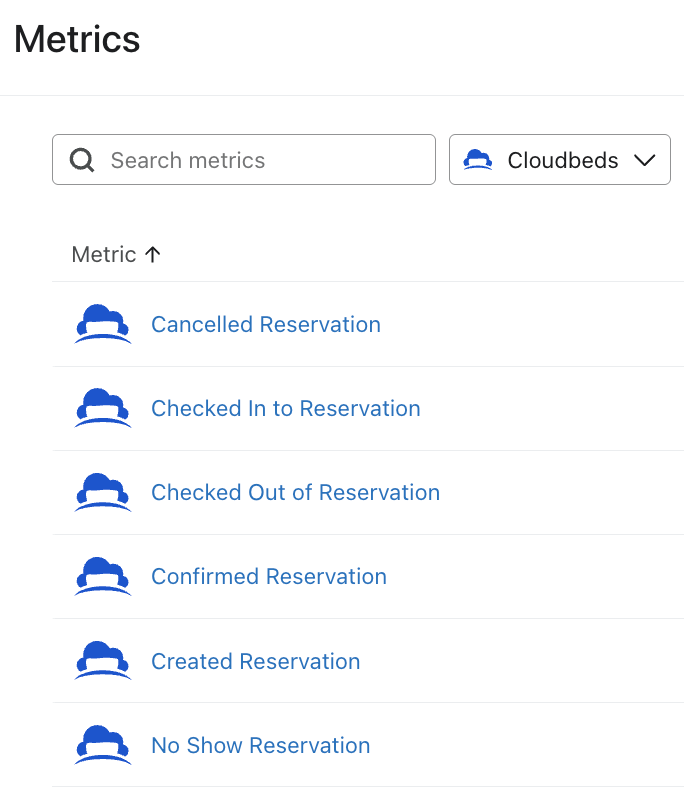Sort by the Metric column header
Screen dimensions: 684x798
103,255
